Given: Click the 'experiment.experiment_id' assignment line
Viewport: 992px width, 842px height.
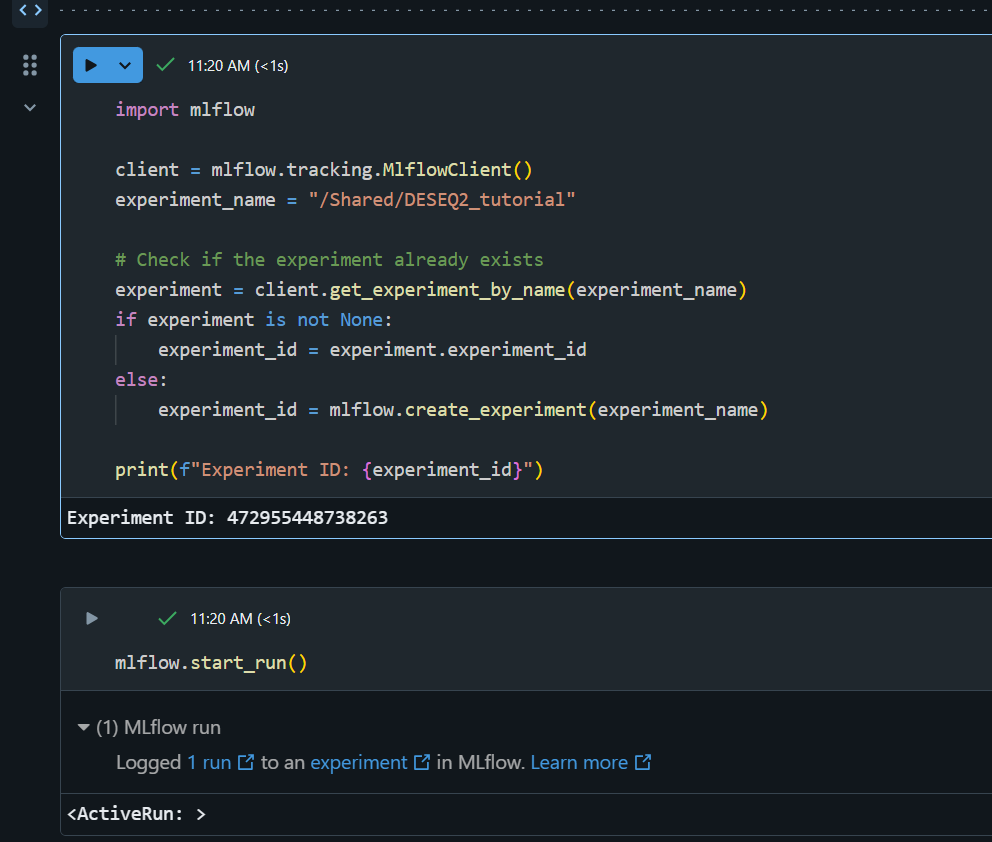Looking at the screenshot, I should click(372, 350).
